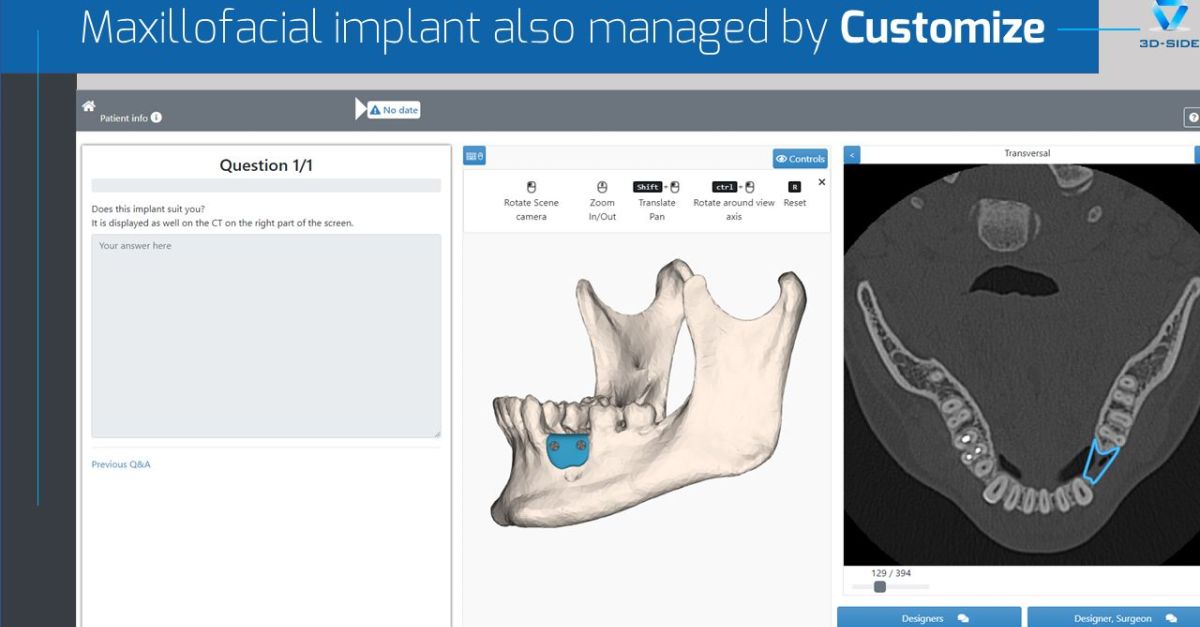The height and width of the screenshot is (627, 1200).
Task: Click the Reset R key icon
Action: pyautogui.click(x=794, y=187)
